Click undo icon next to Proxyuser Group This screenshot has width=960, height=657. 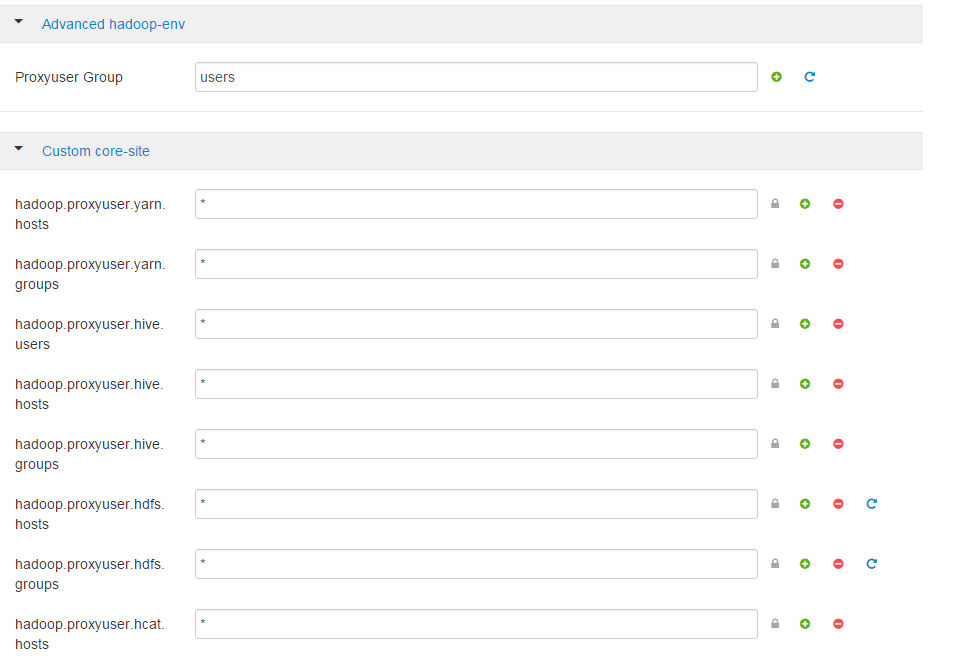809,77
